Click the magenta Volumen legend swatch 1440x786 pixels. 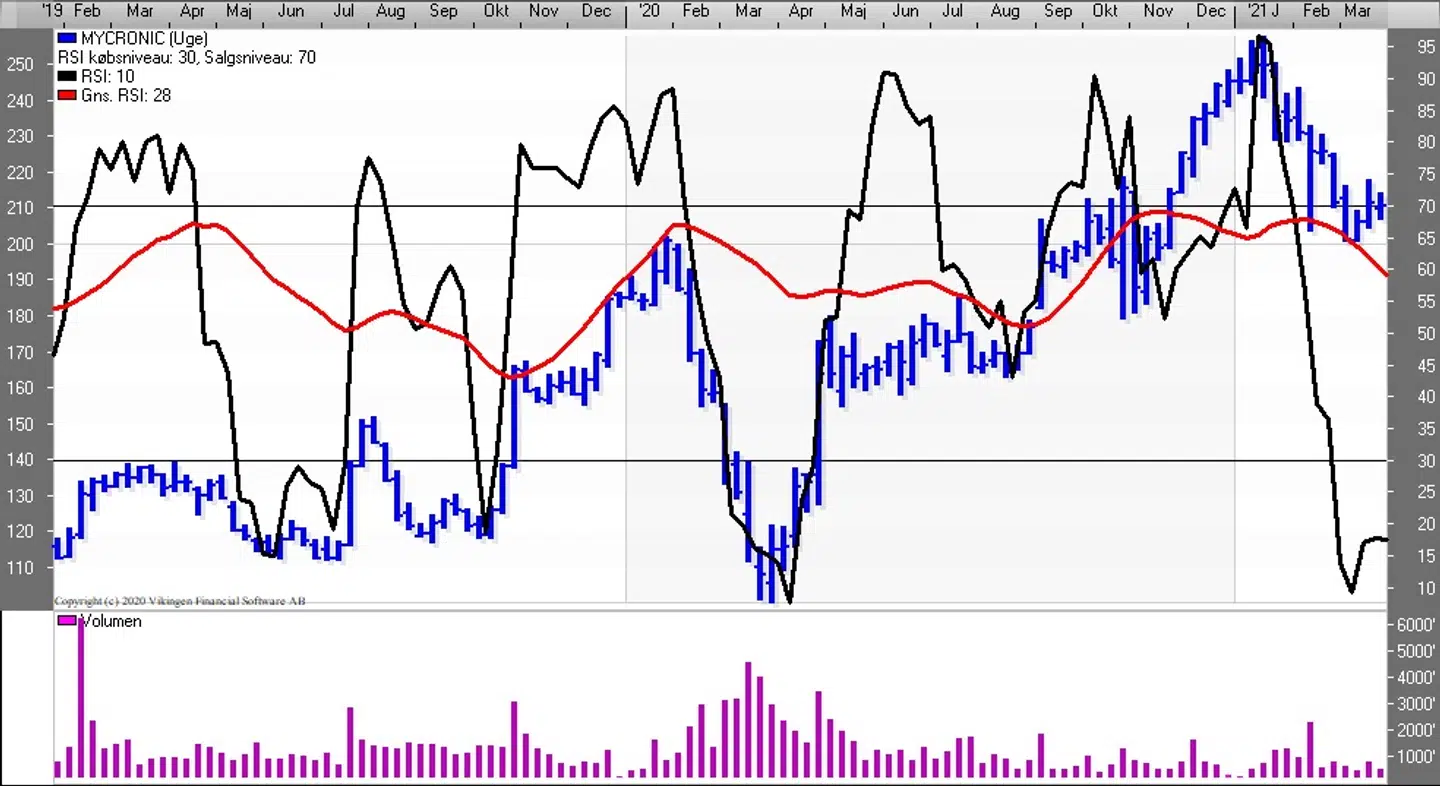coord(67,621)
